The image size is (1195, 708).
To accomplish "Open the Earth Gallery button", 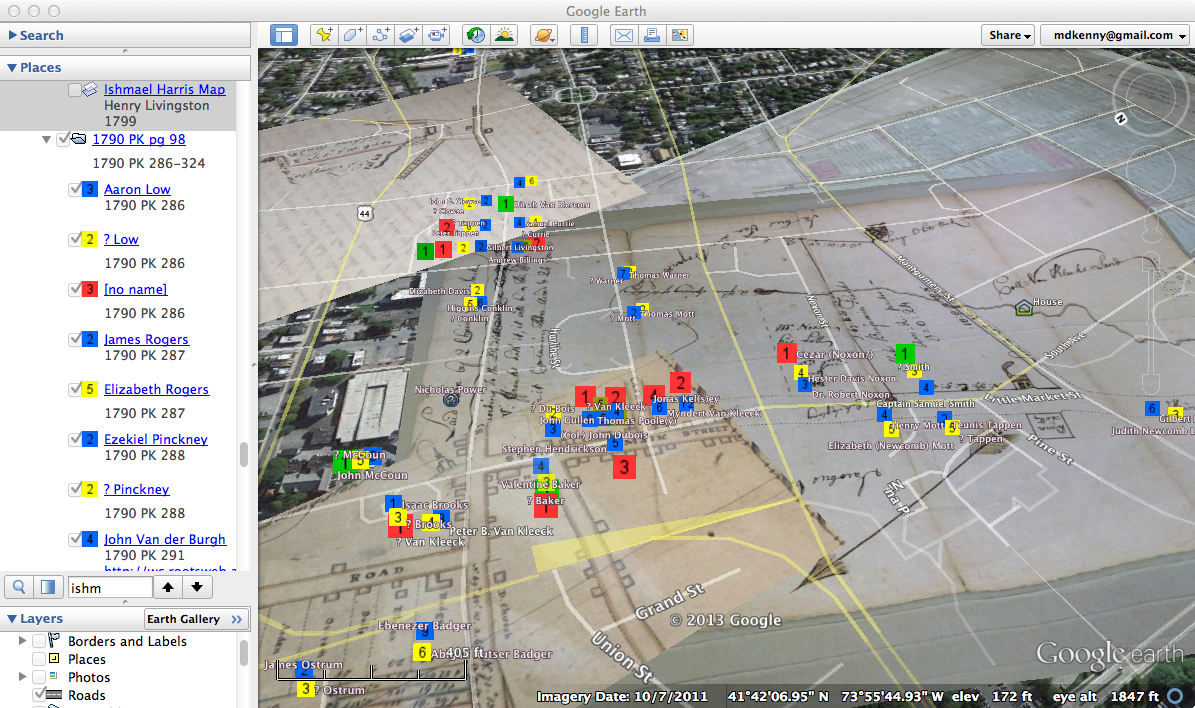I will 195,619.
